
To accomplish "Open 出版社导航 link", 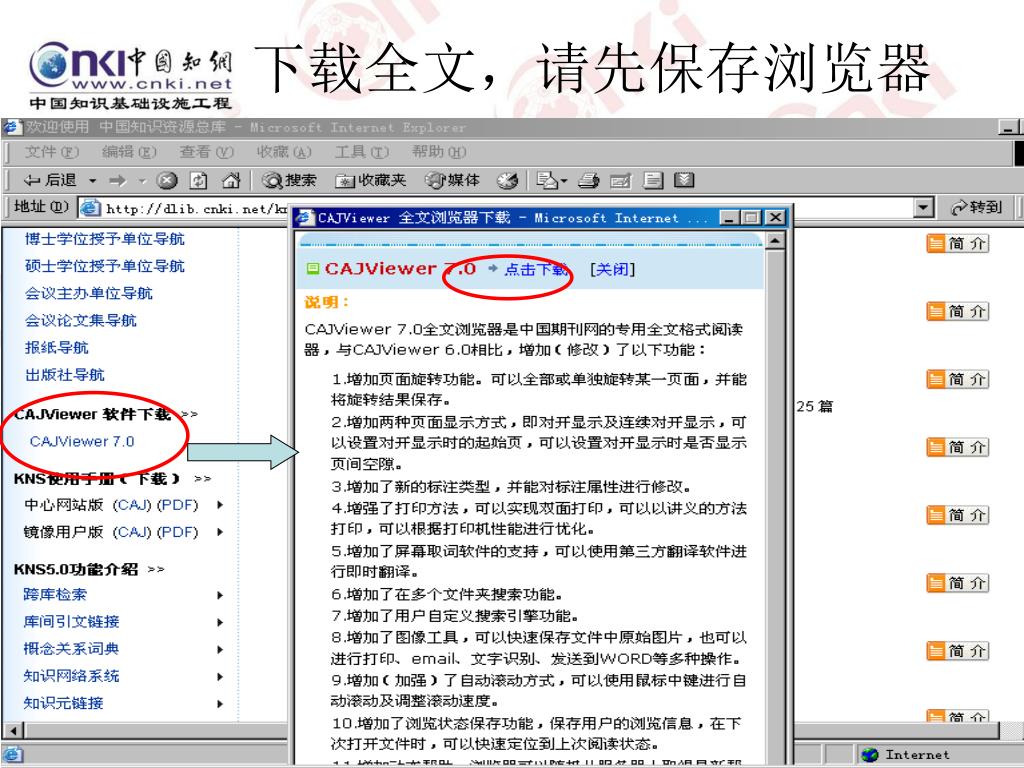I will click(64, 375).
